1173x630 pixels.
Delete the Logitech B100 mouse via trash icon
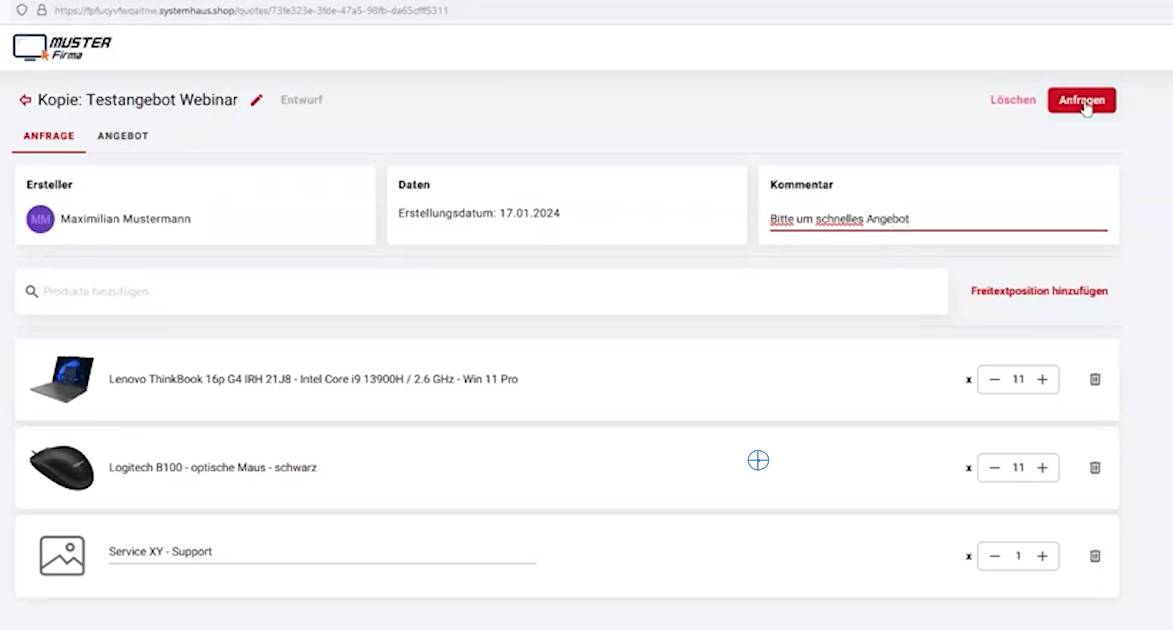[x=1095, y=468]
